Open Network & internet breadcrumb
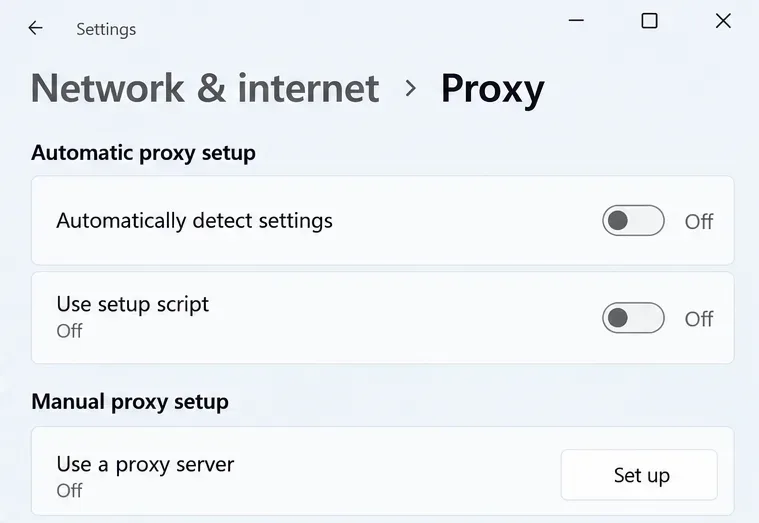The width and height of the screenshot is (759, 523). [205, 88]
